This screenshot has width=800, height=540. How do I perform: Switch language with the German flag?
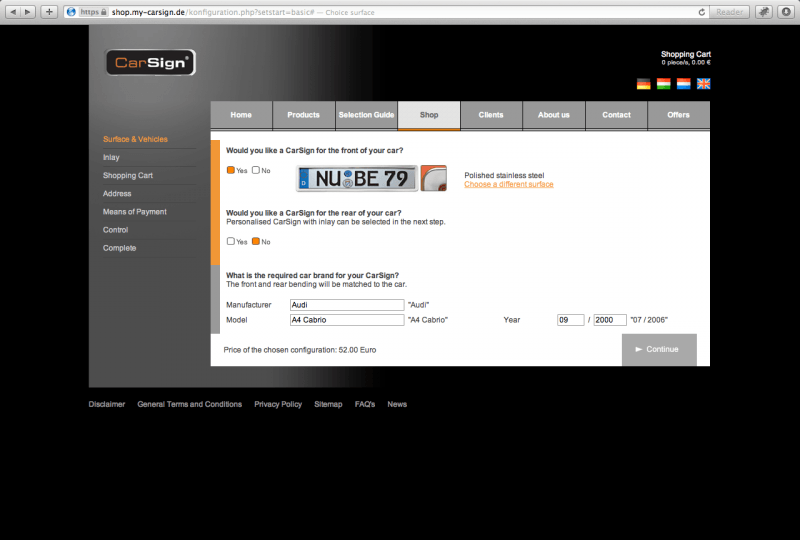[643, 84]
